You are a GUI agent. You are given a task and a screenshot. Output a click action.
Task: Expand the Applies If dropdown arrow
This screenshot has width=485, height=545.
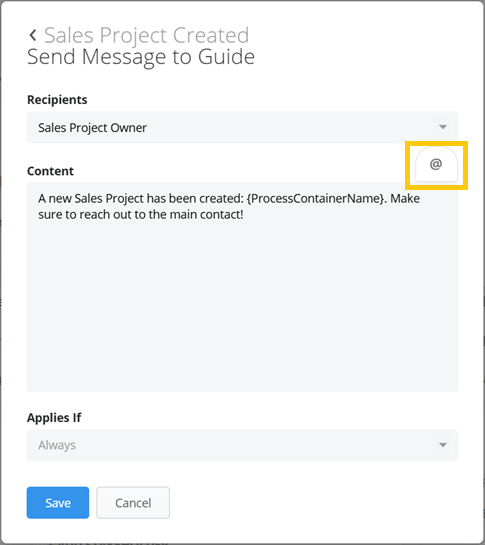pyautogui.click(x=443, y=445)
